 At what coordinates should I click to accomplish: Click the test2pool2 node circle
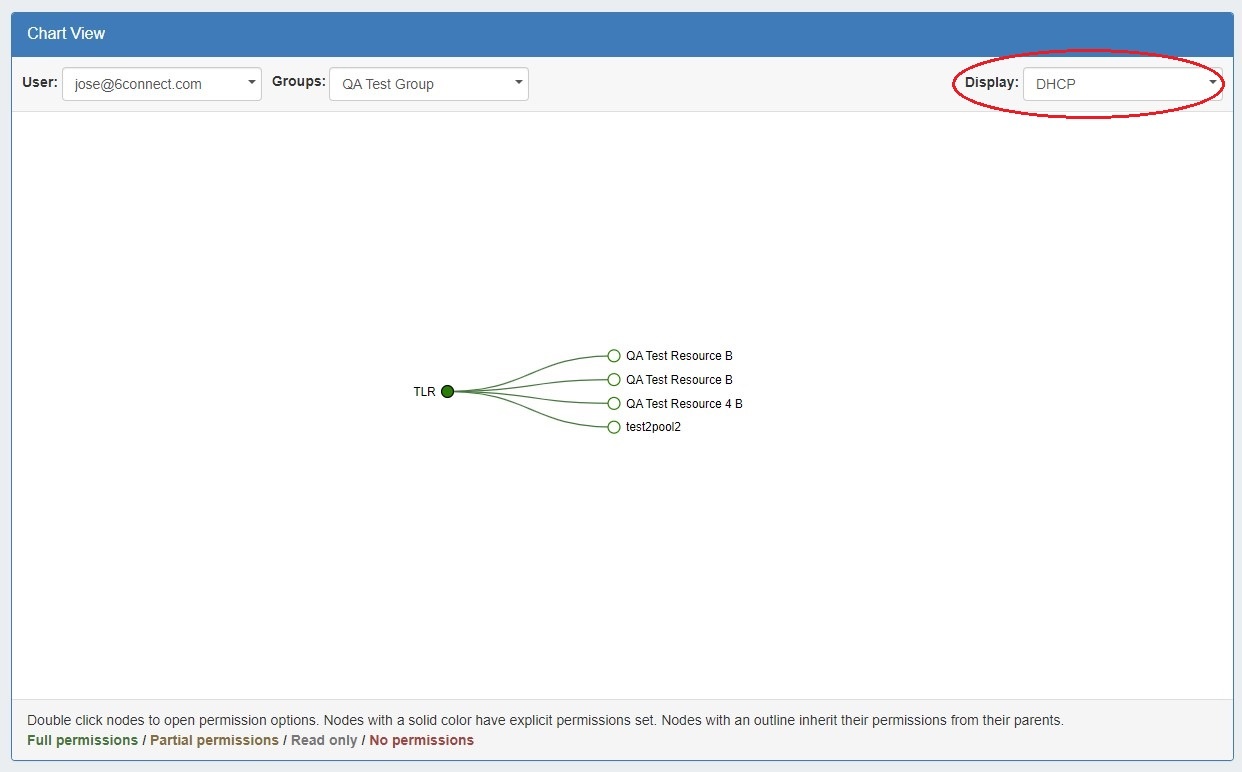pyautogui.click(x=614, y=427)
